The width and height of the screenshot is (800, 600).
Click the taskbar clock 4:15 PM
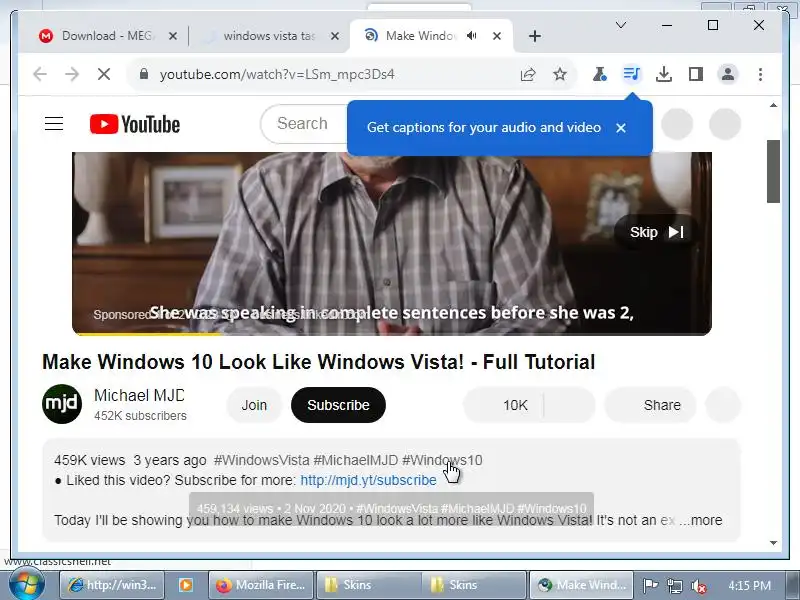tap(749, 586)
